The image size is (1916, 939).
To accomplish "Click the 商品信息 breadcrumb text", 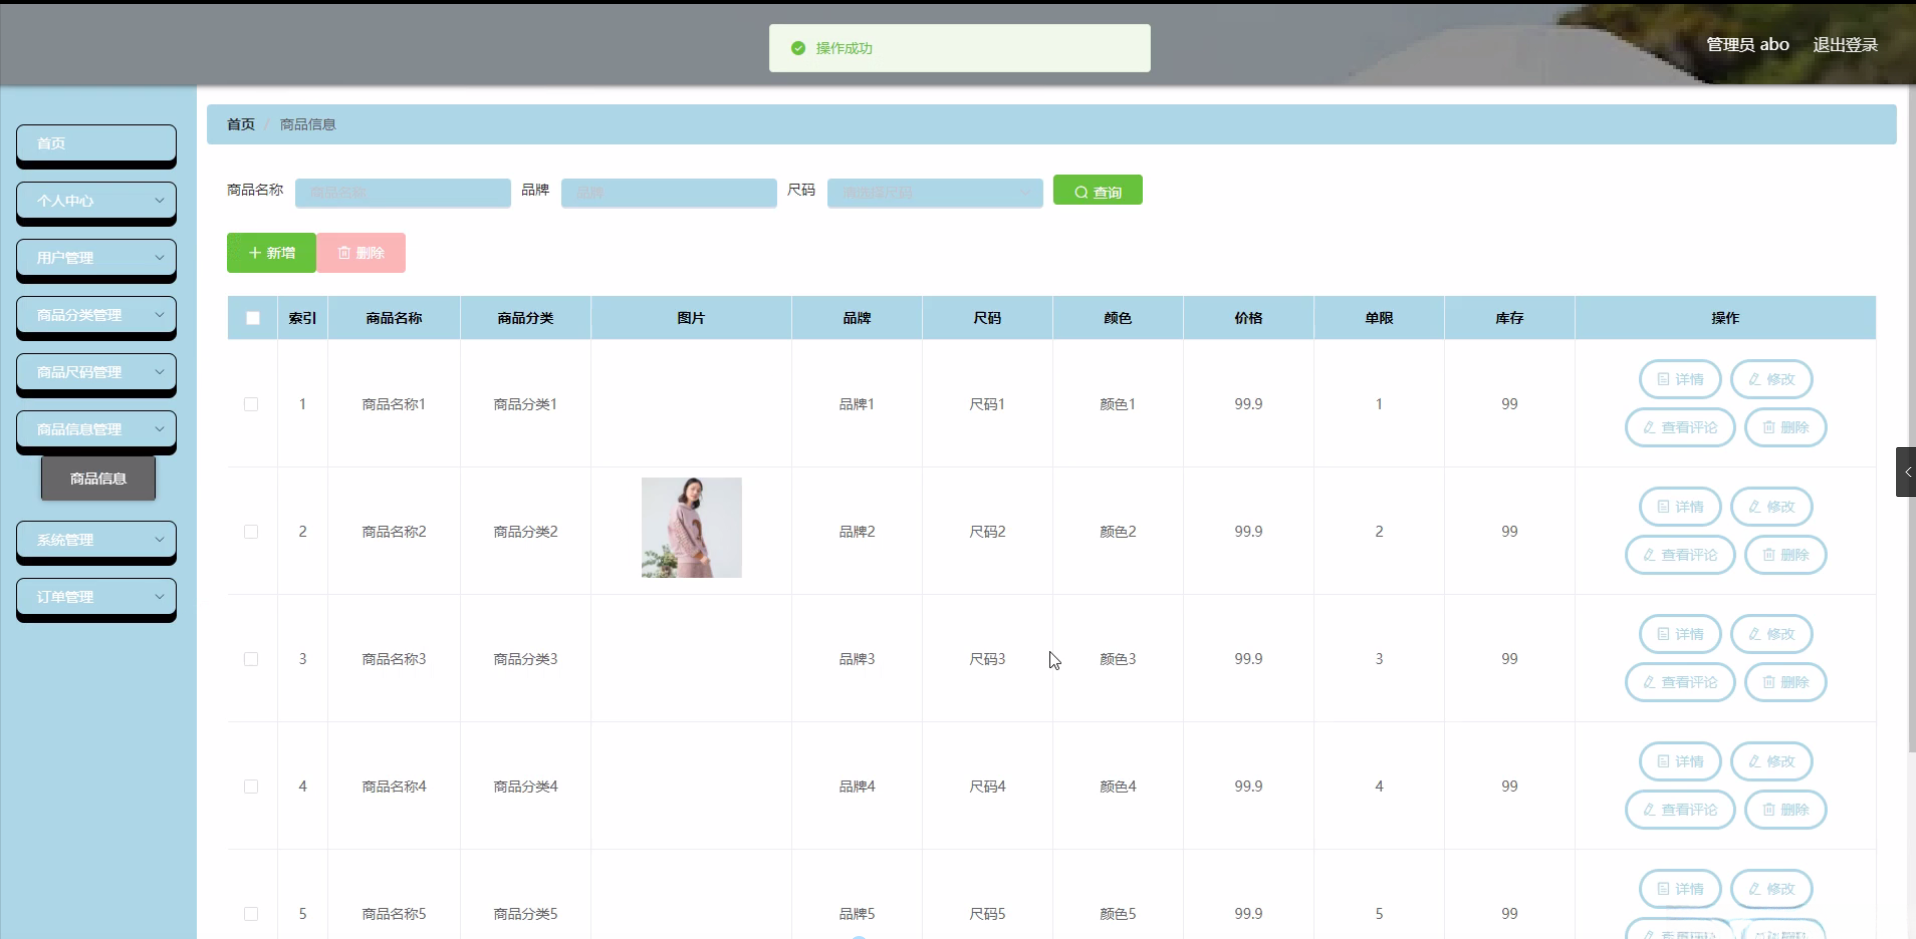I will (x=308, y=124).
